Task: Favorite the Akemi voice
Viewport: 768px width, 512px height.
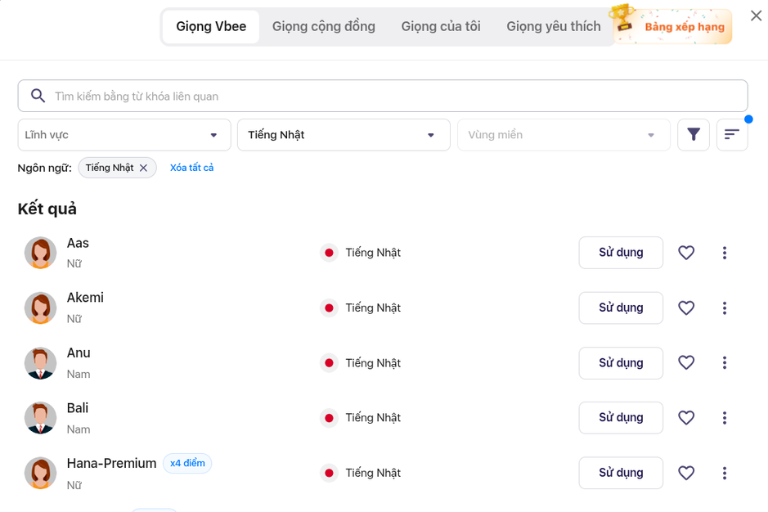Action: [x=686, y=308]
